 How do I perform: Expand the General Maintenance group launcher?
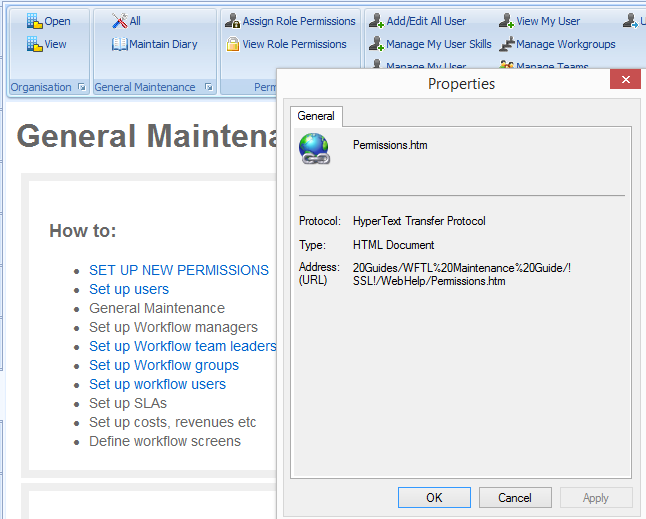(x=209, y=88)
